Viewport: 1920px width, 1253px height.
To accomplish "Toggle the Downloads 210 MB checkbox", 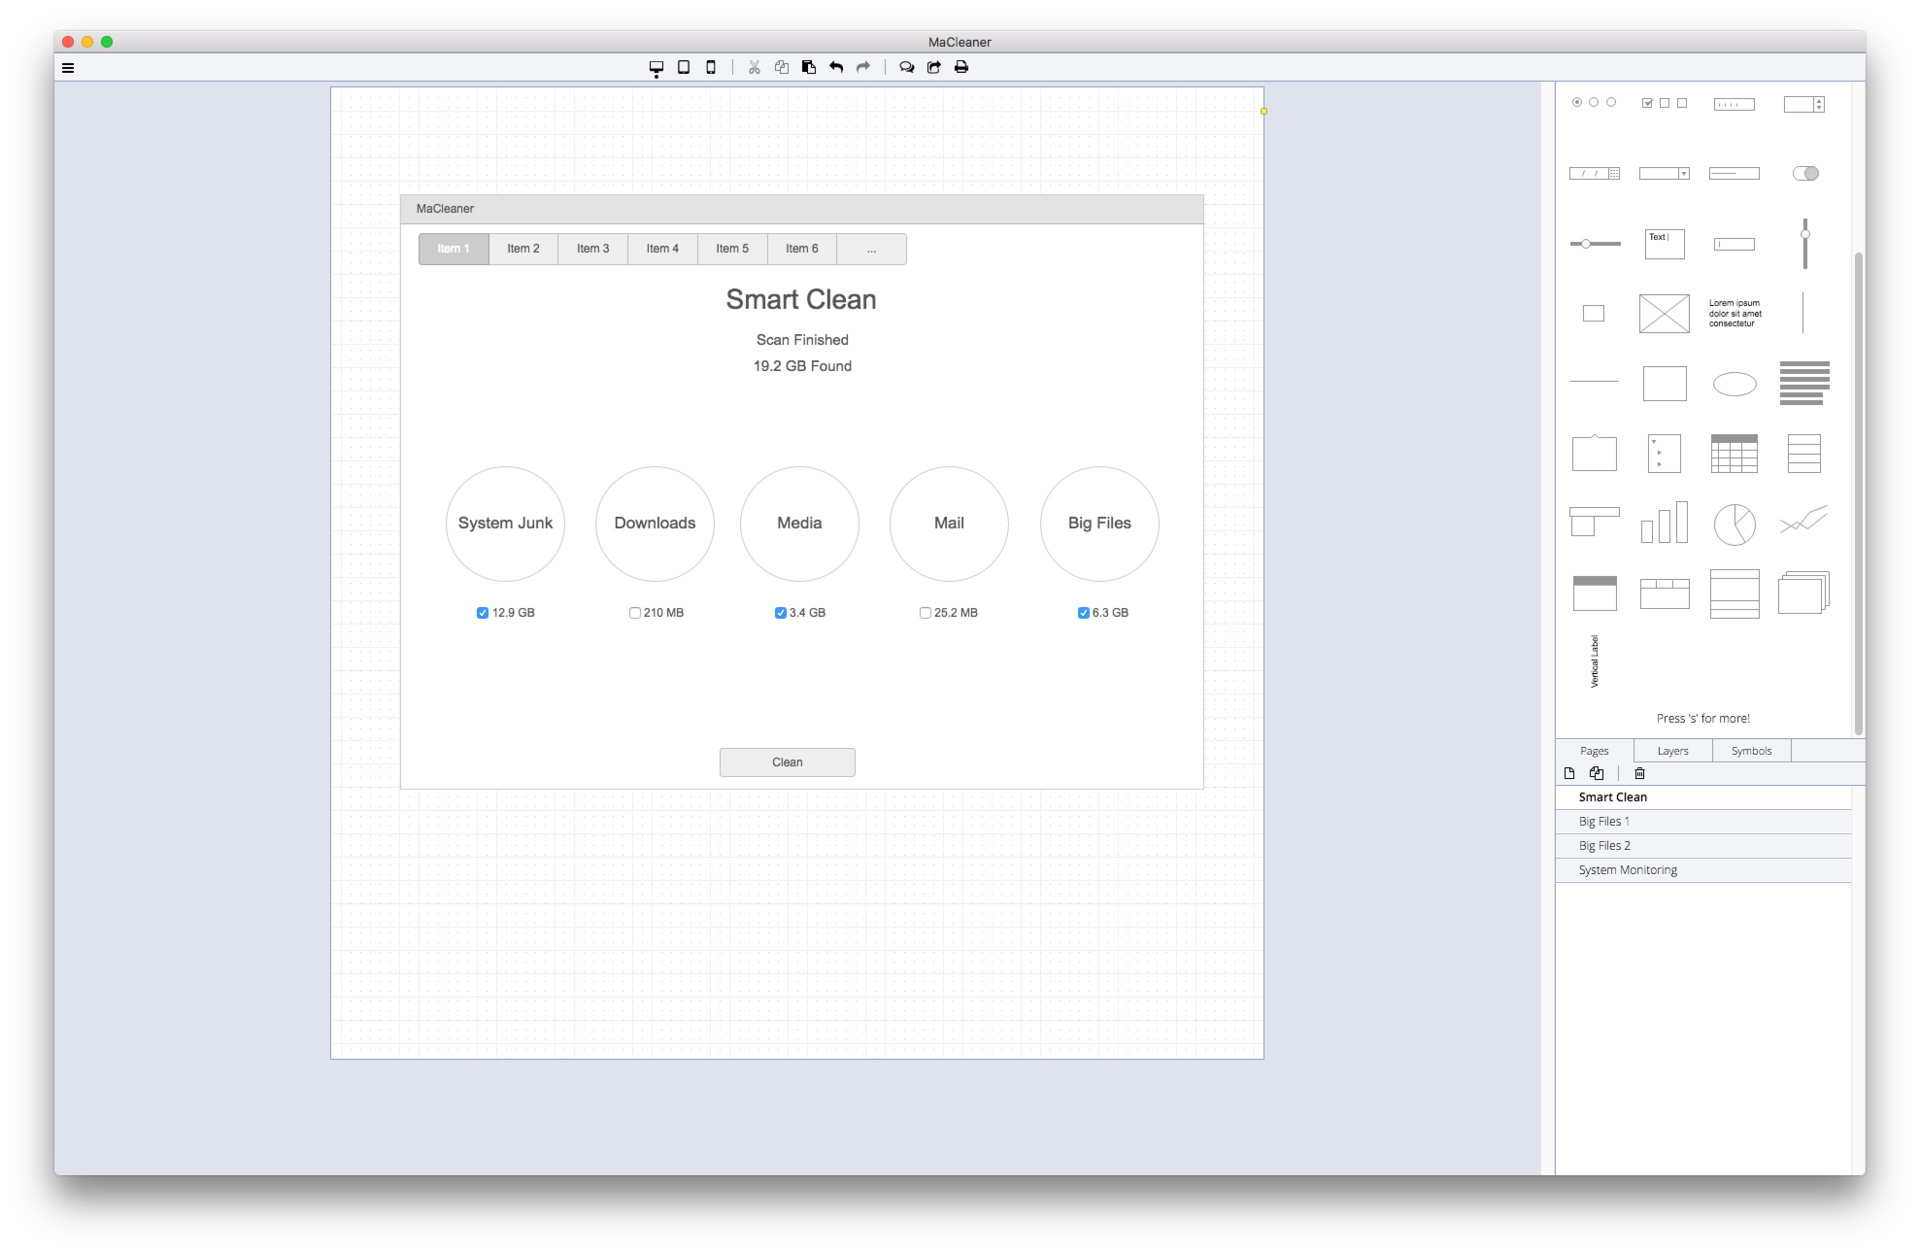I will pyautogui.click(x=634, y=612).
